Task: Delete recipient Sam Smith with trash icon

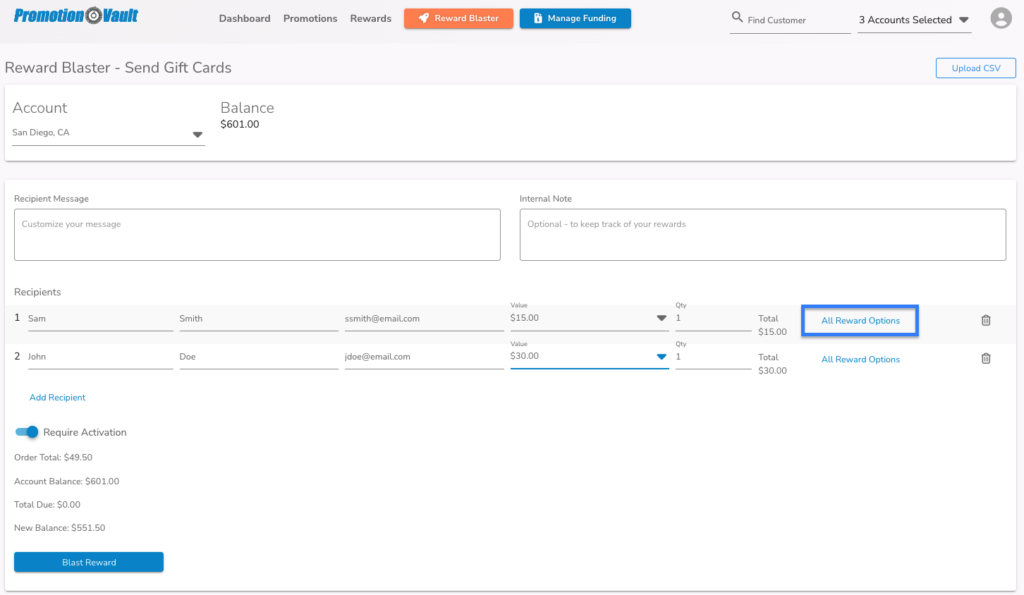Action: 985,320
